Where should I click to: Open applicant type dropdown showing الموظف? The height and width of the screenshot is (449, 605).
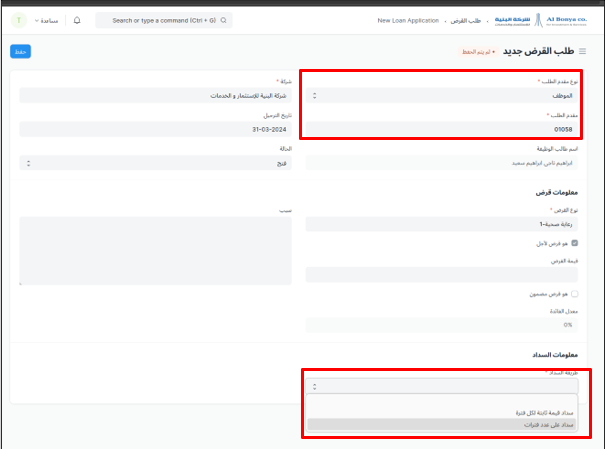point(441,96)
